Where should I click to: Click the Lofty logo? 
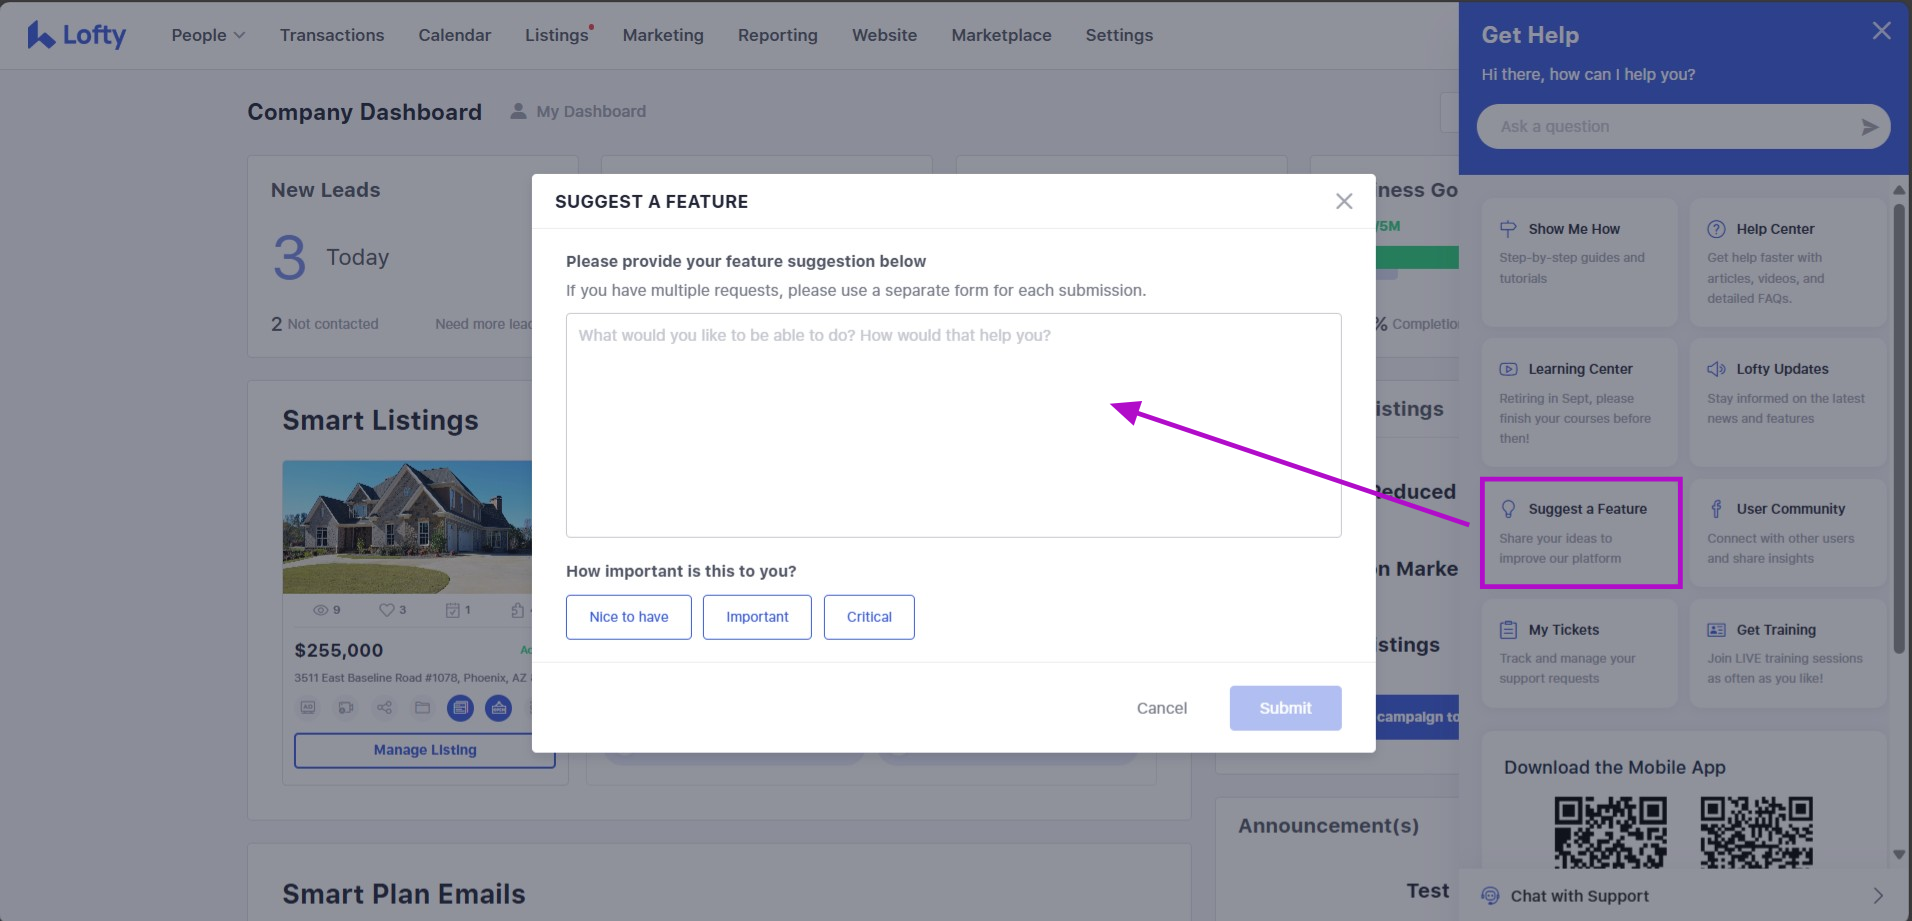(77, 35)
